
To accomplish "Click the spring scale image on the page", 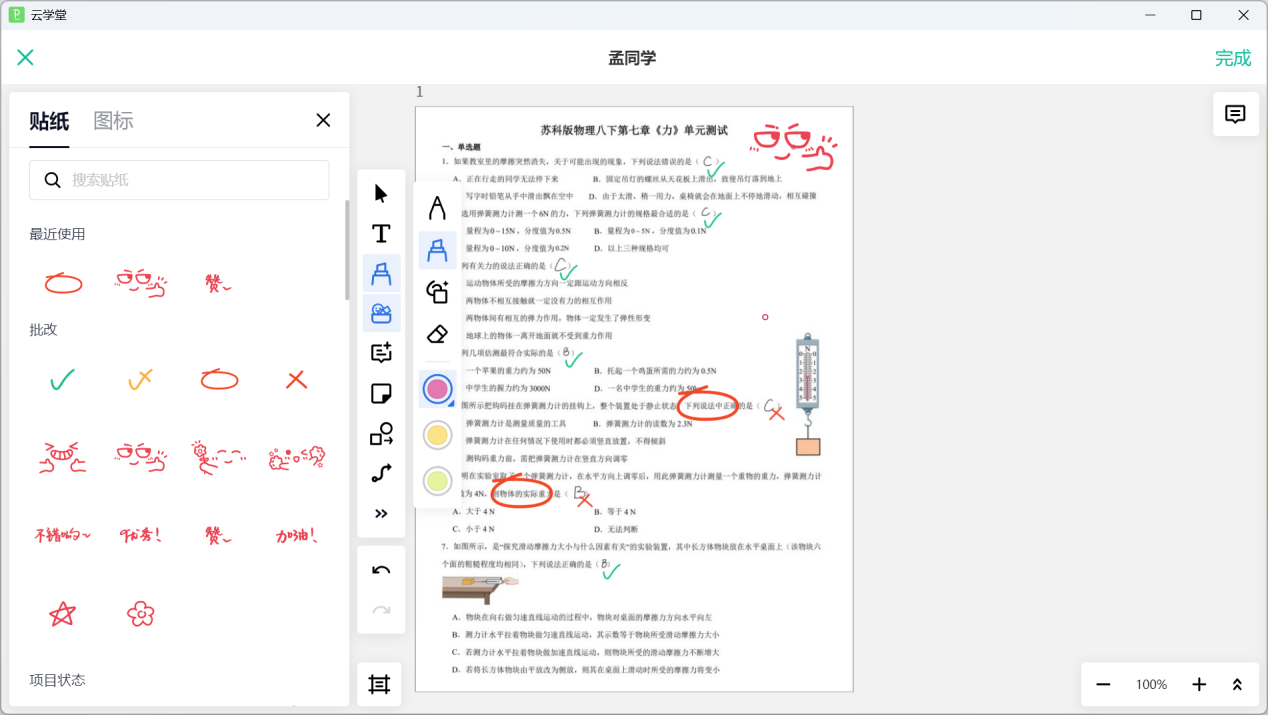I will [807, 395].
